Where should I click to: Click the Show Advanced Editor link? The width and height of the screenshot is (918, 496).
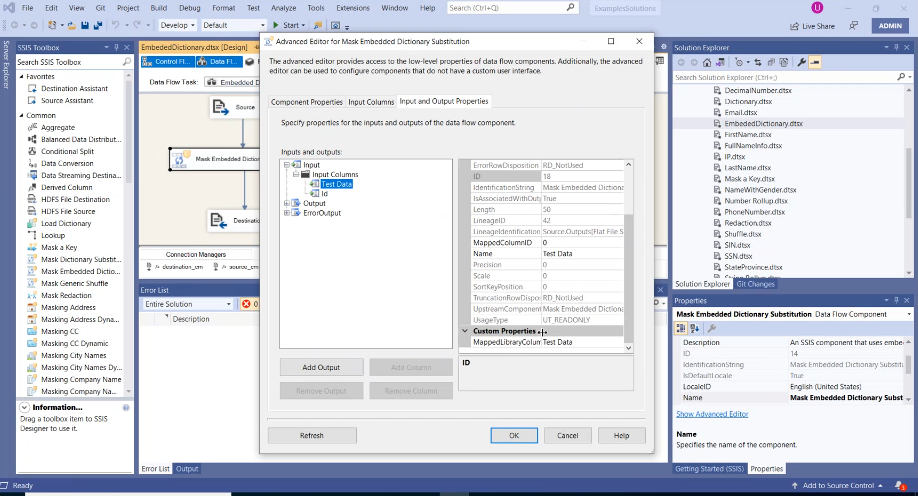[x=712, y=414]
